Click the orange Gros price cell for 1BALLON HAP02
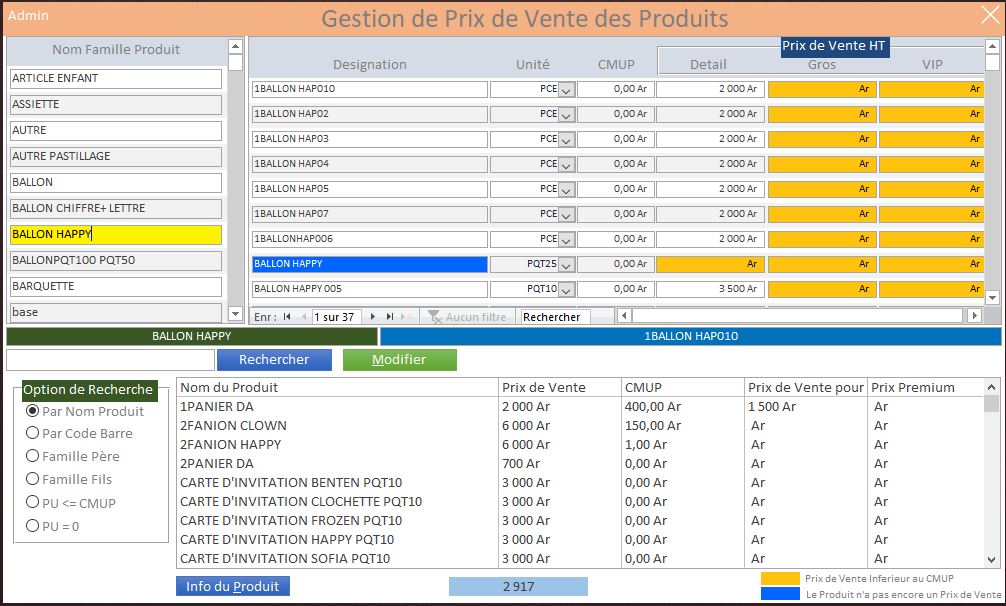 (x=821, y=114)
